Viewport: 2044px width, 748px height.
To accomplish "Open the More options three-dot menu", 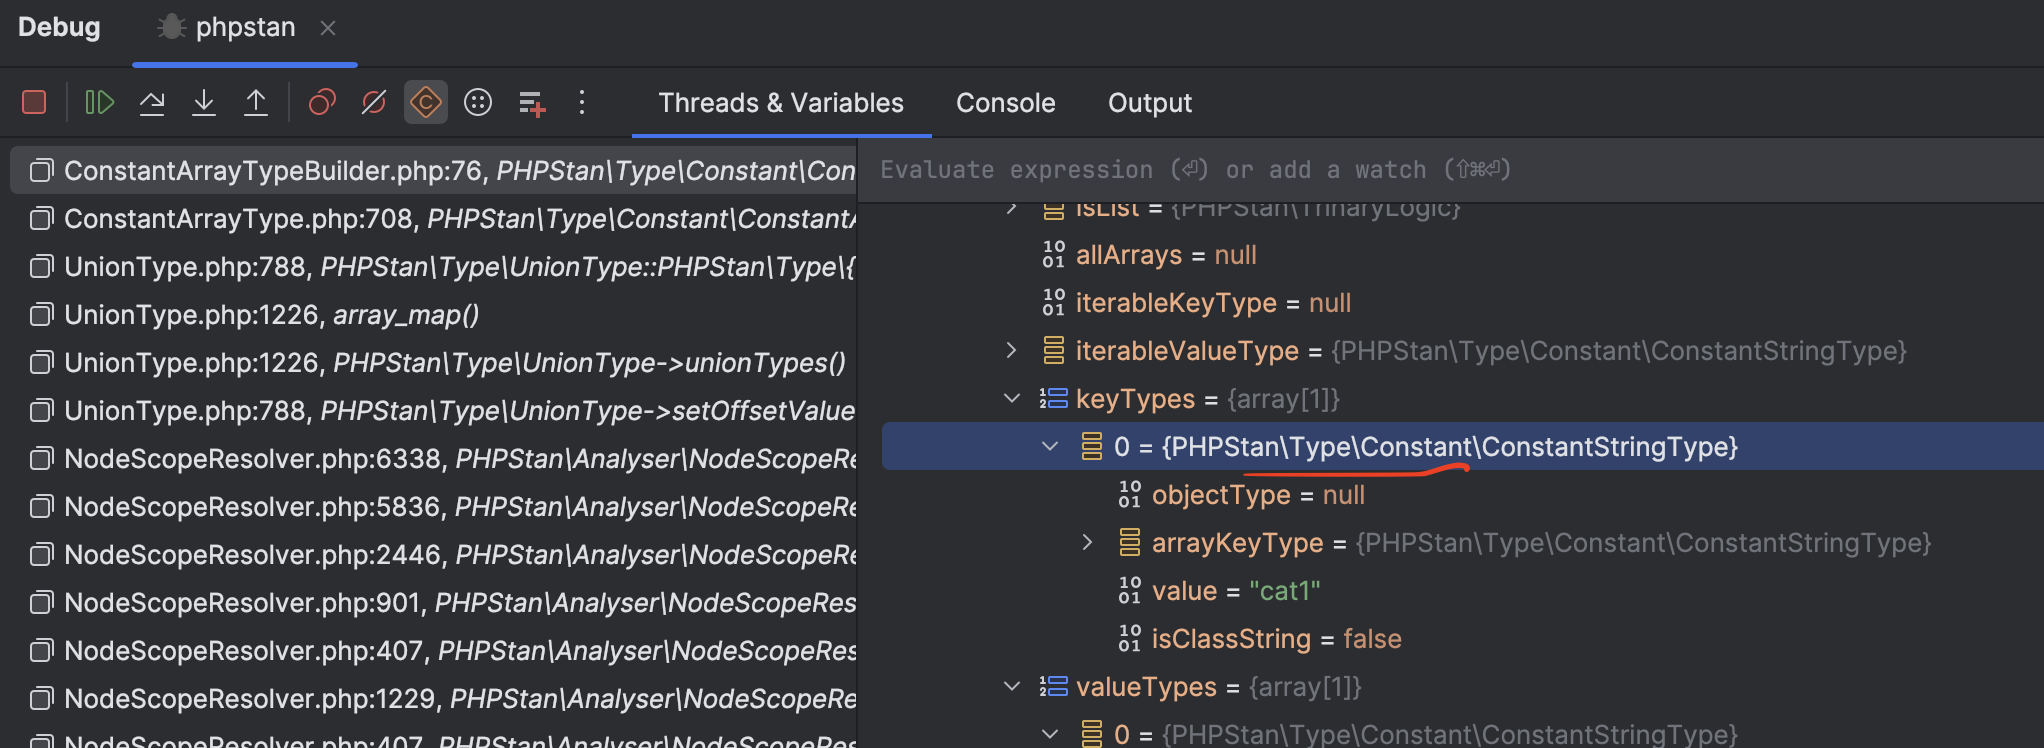I will pyautogui.click(x=582, y=102).
